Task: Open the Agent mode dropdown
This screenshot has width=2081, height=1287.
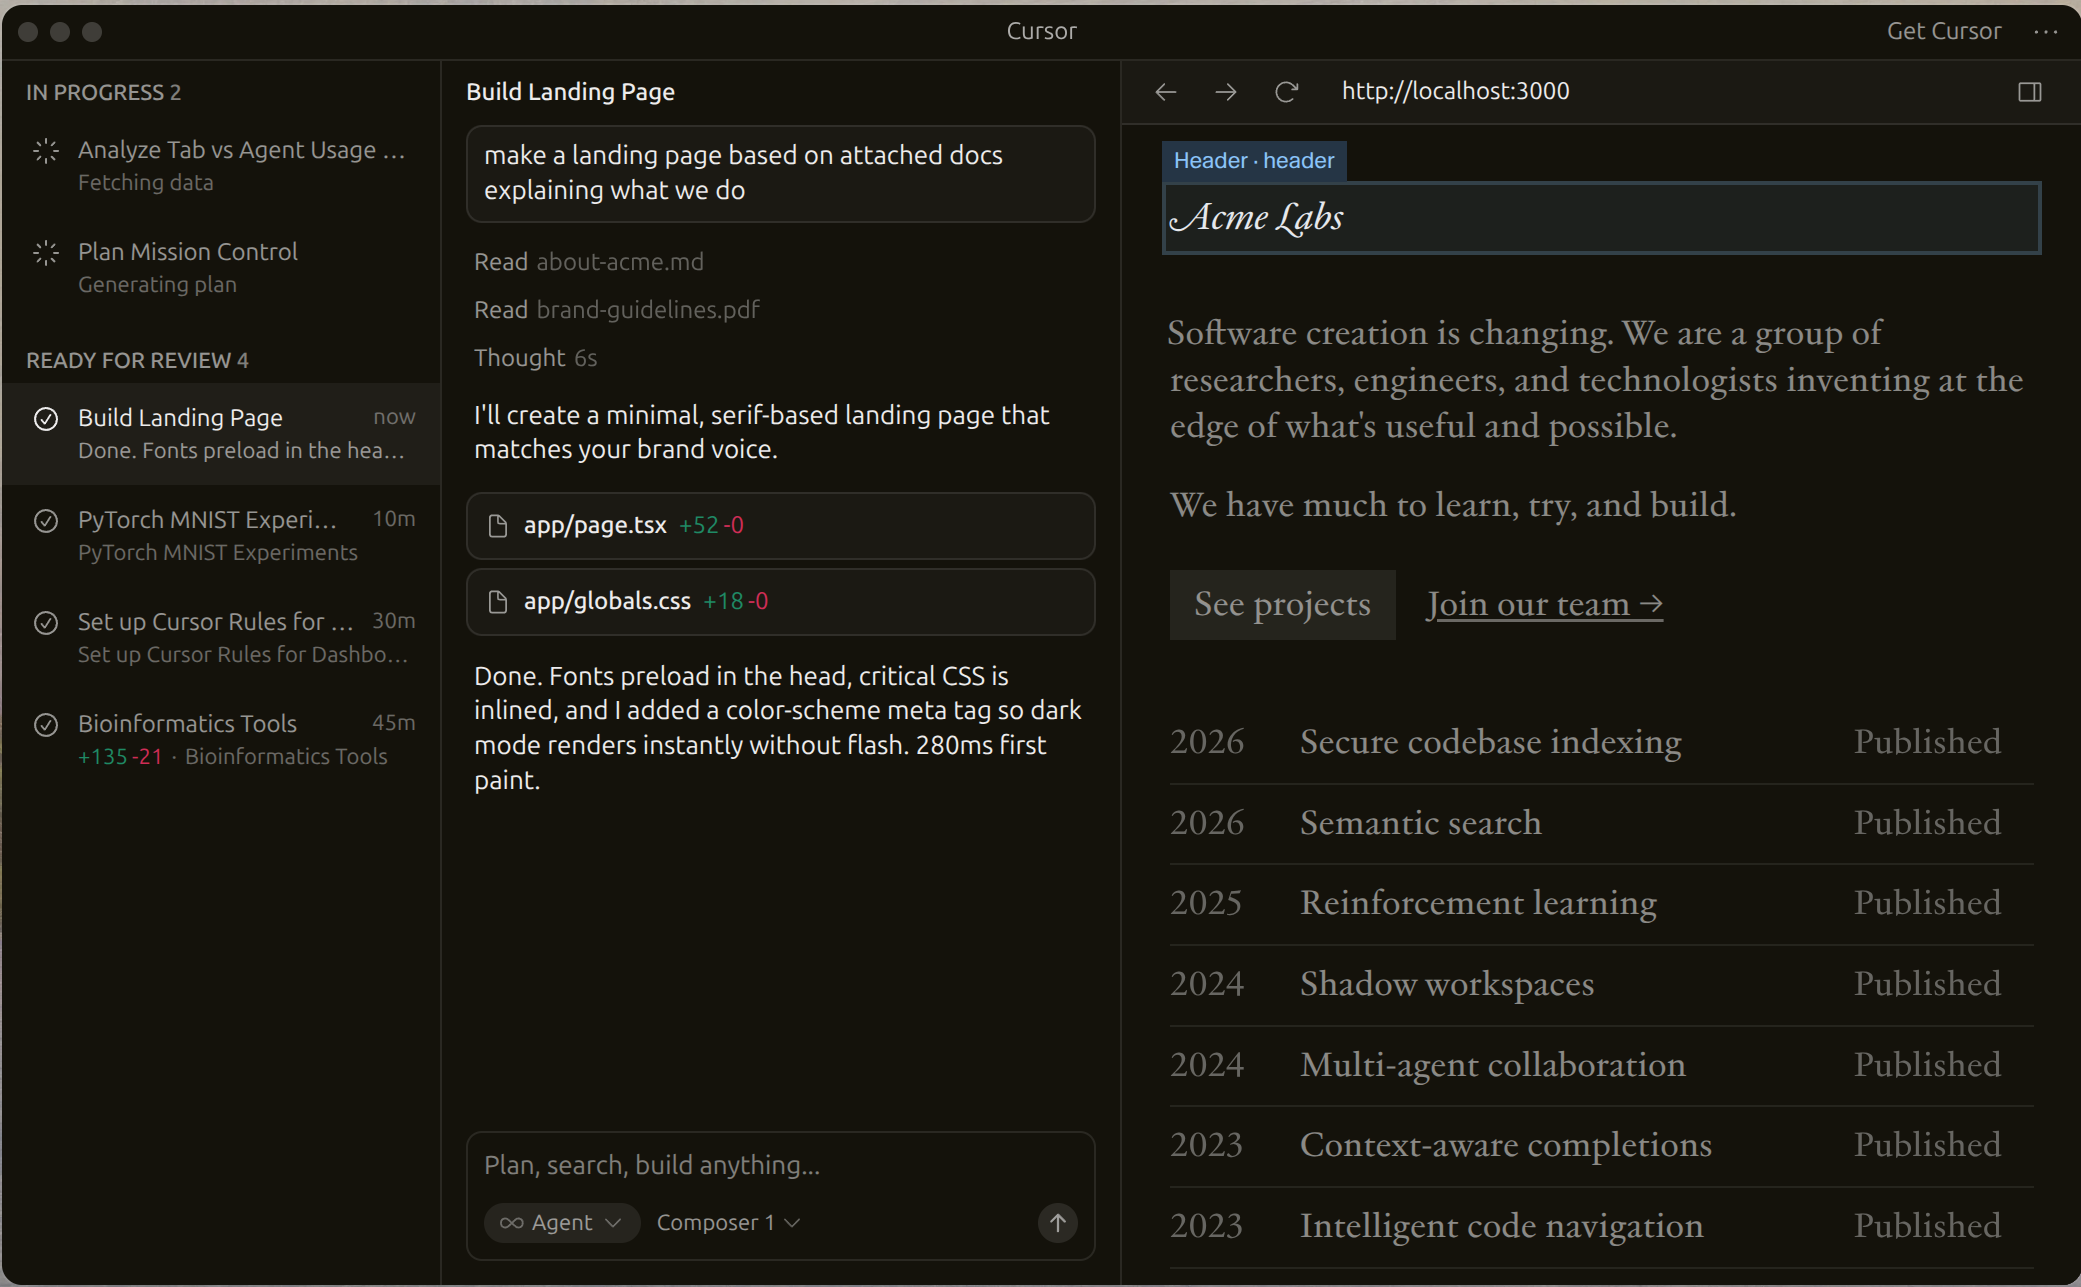Action: [x=561, y=1222]
